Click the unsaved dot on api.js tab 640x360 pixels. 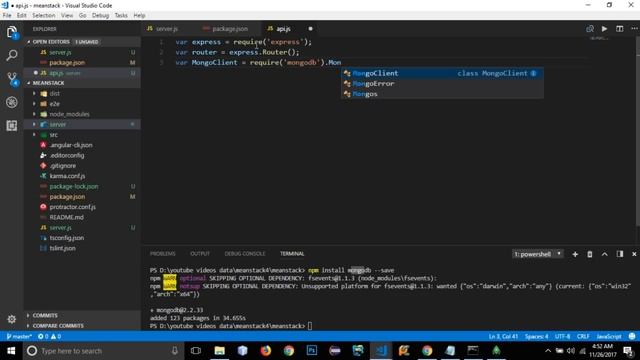[311, 29]
